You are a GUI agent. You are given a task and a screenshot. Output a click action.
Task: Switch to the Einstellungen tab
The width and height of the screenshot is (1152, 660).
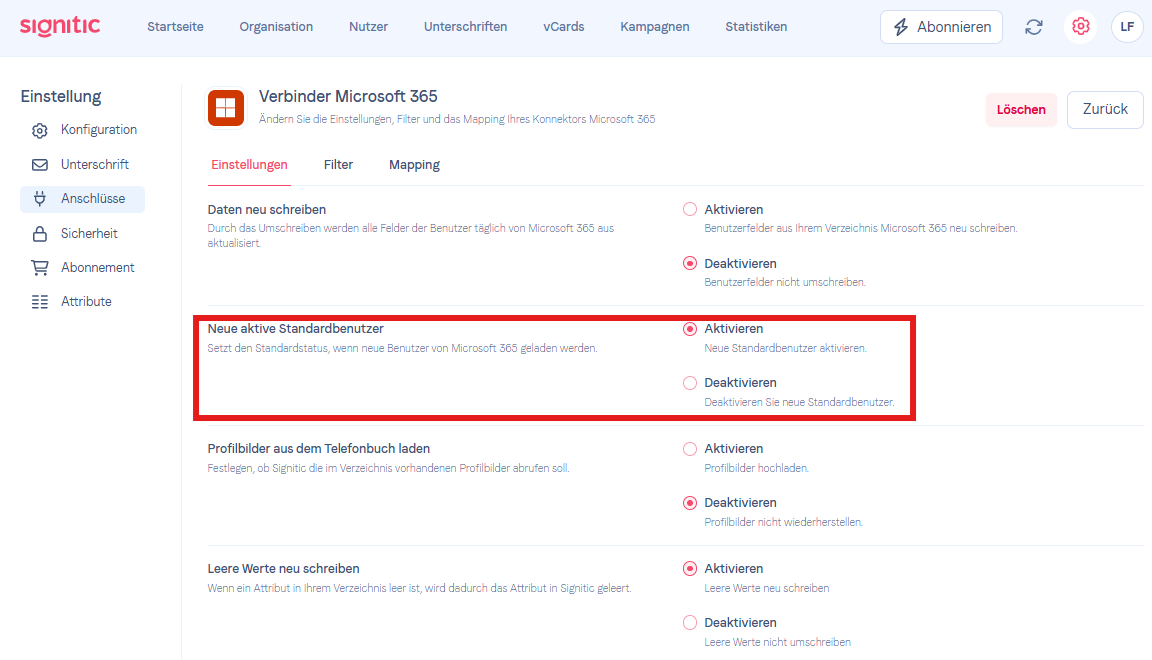point(249,165)
